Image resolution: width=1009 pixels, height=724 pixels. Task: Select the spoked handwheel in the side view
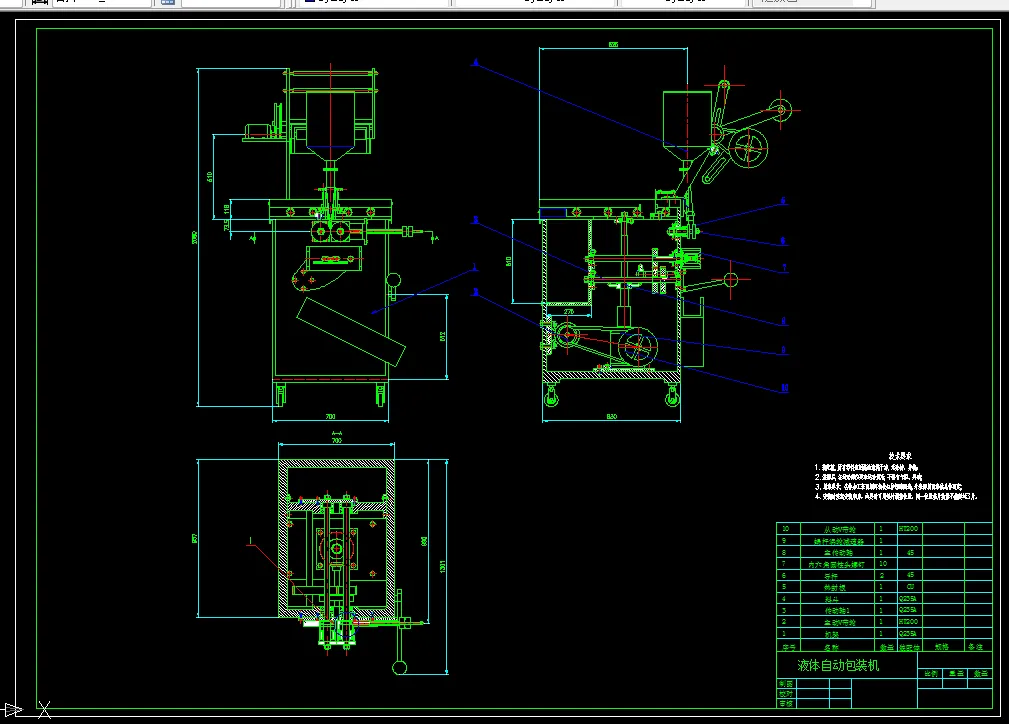click(x=748, y=148)
